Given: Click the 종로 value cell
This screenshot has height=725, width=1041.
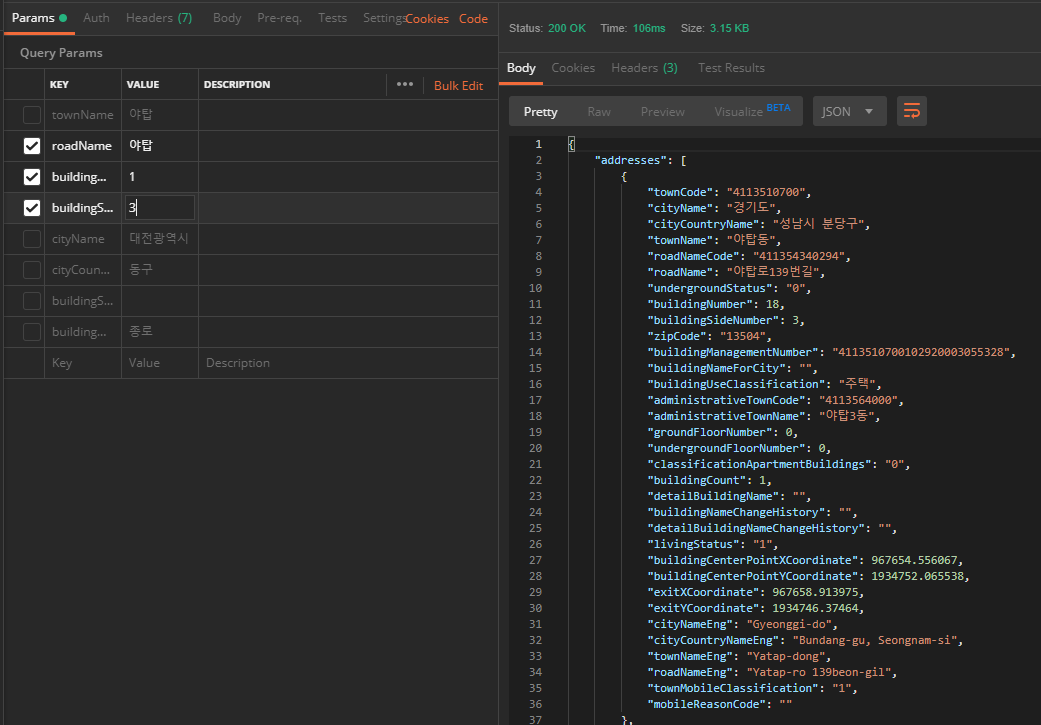Looking at the screenshot, I should [160, 332].
